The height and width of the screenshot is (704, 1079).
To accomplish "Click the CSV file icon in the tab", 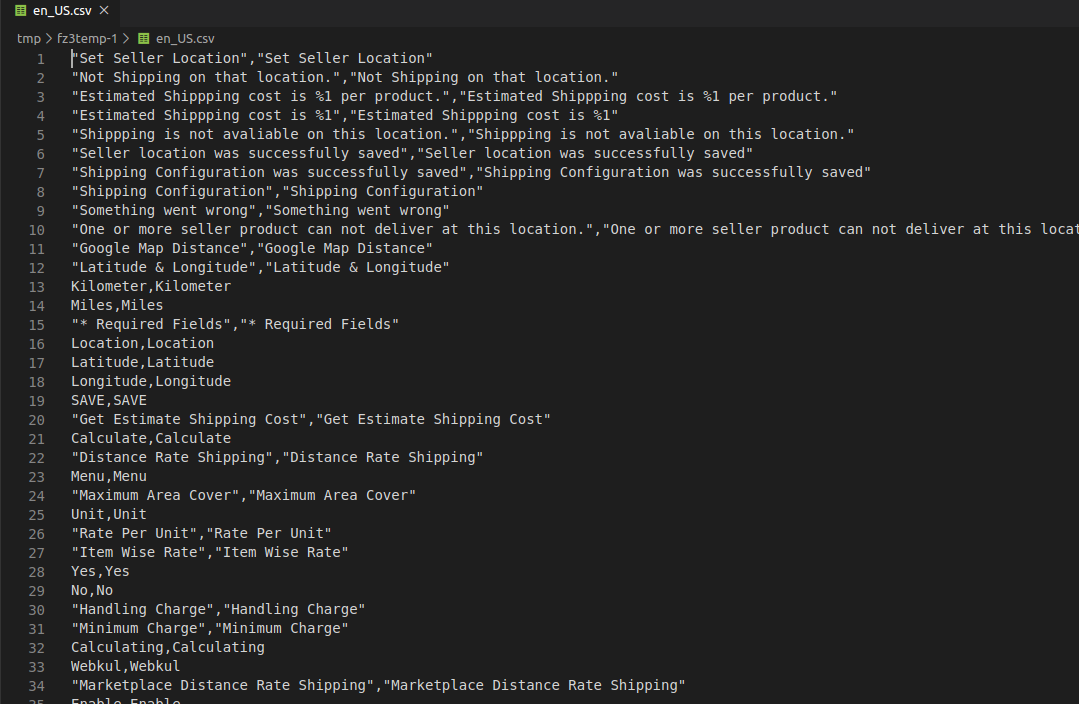I will [x=20, y=10].
